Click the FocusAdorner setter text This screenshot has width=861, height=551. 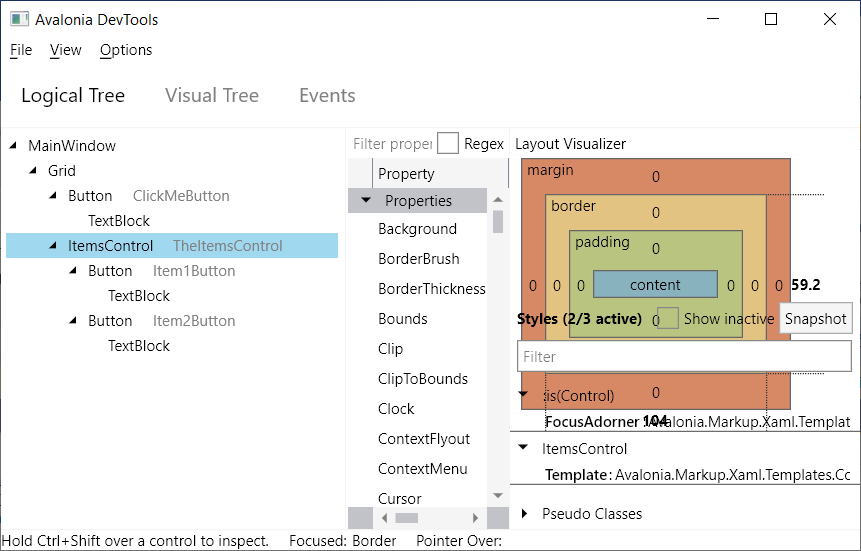[697, 422]
